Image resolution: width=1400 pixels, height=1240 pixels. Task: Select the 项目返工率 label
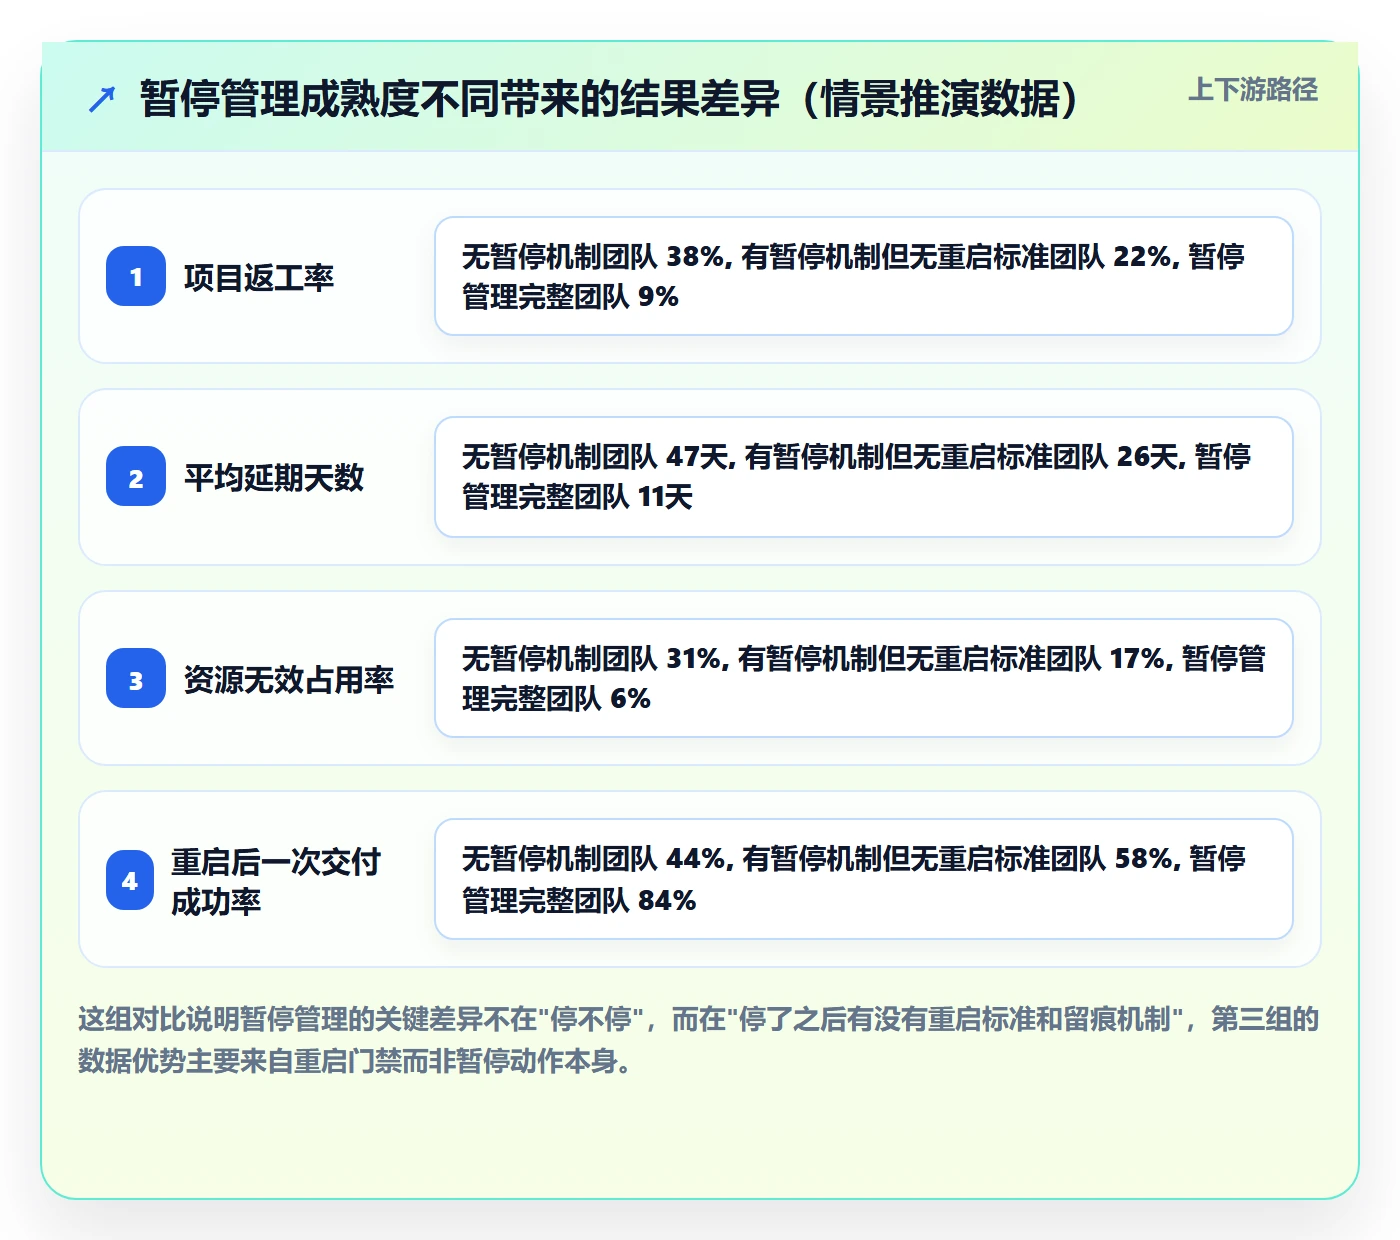(259, 277)
